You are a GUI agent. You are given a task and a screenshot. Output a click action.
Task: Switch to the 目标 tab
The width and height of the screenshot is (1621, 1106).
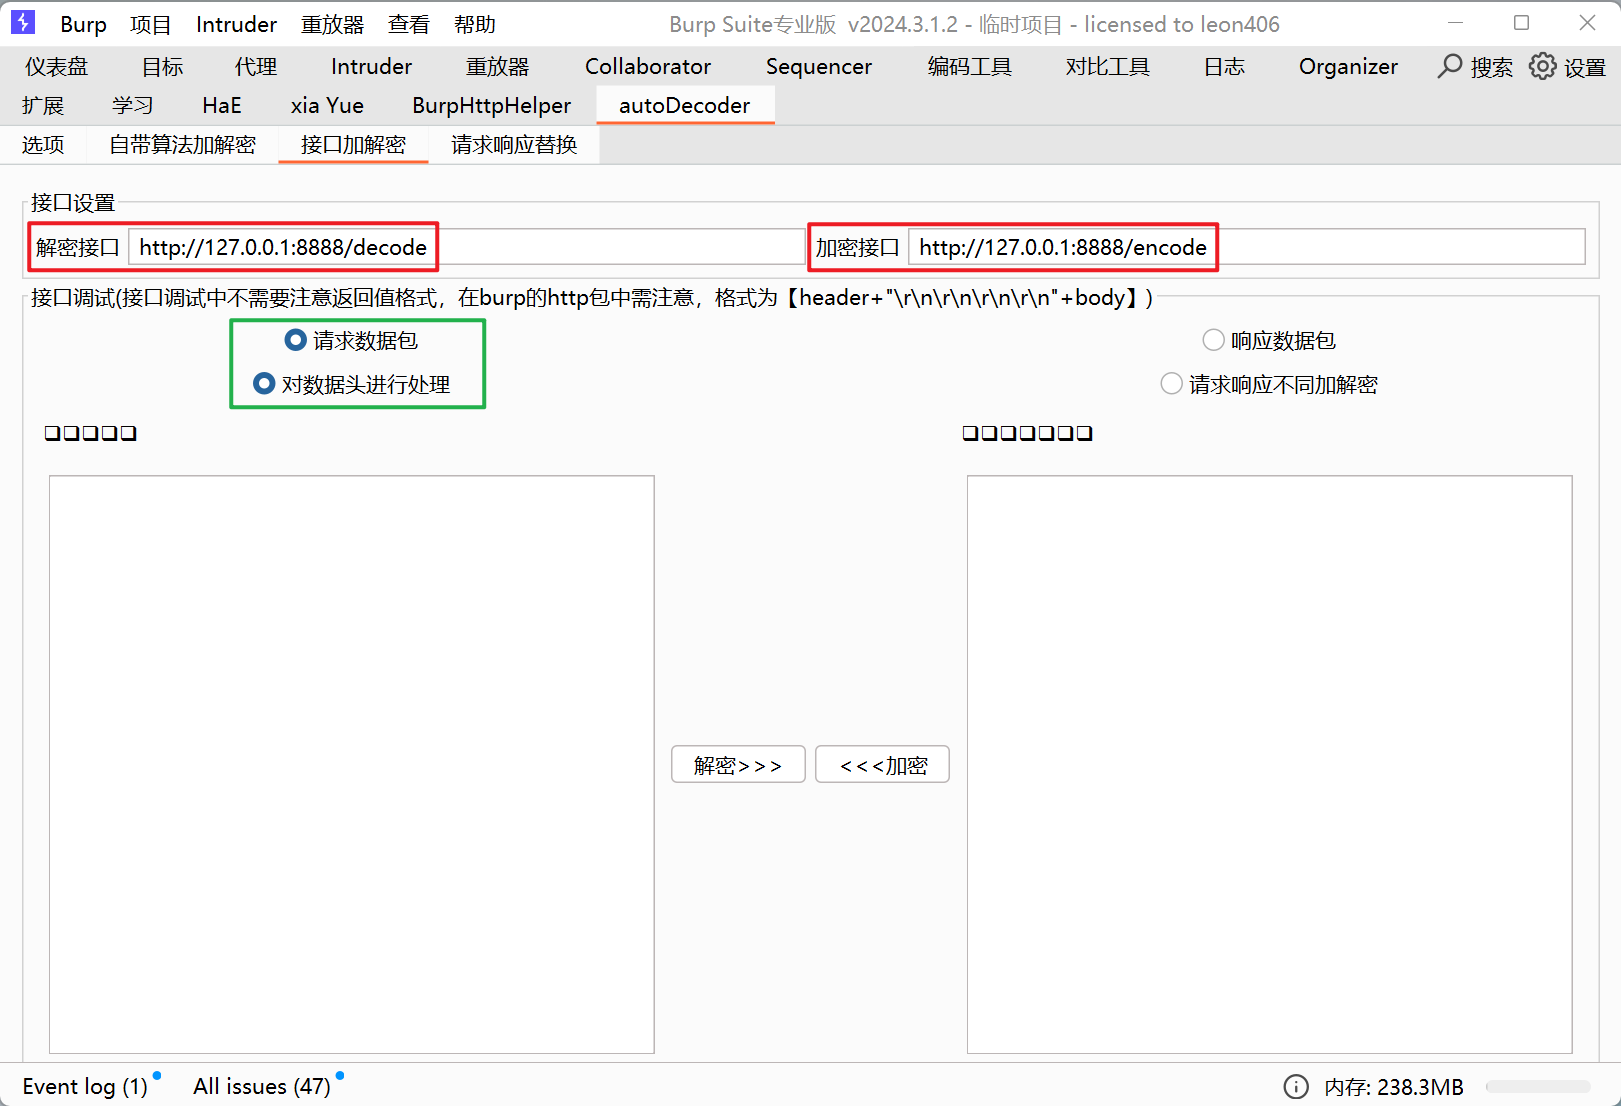pos(162,67)
